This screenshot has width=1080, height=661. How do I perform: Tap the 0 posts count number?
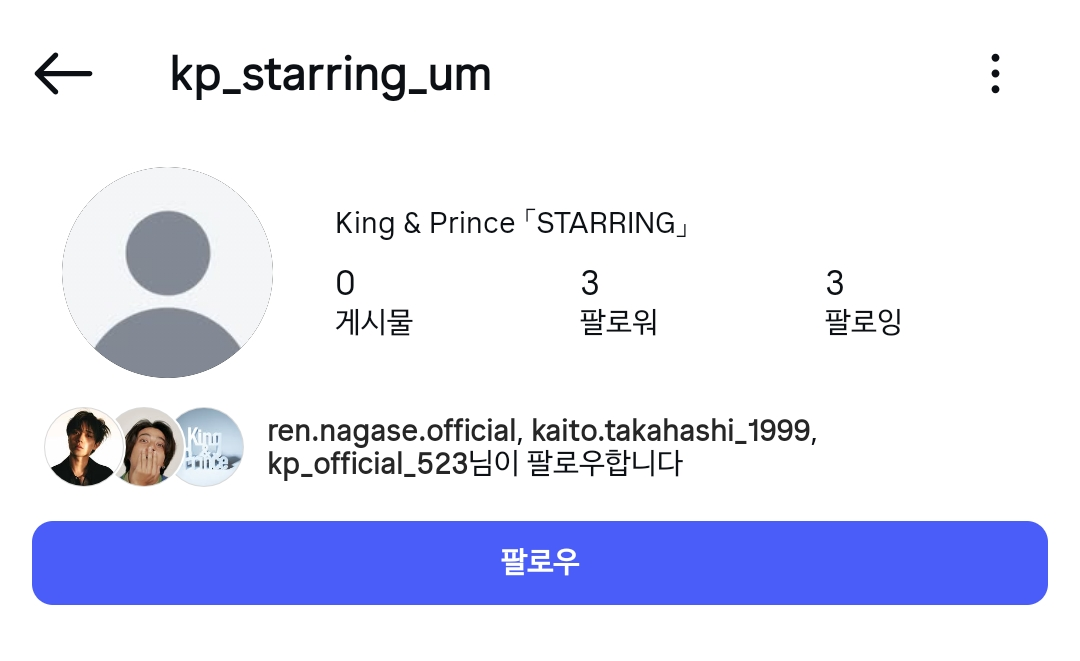345,284
